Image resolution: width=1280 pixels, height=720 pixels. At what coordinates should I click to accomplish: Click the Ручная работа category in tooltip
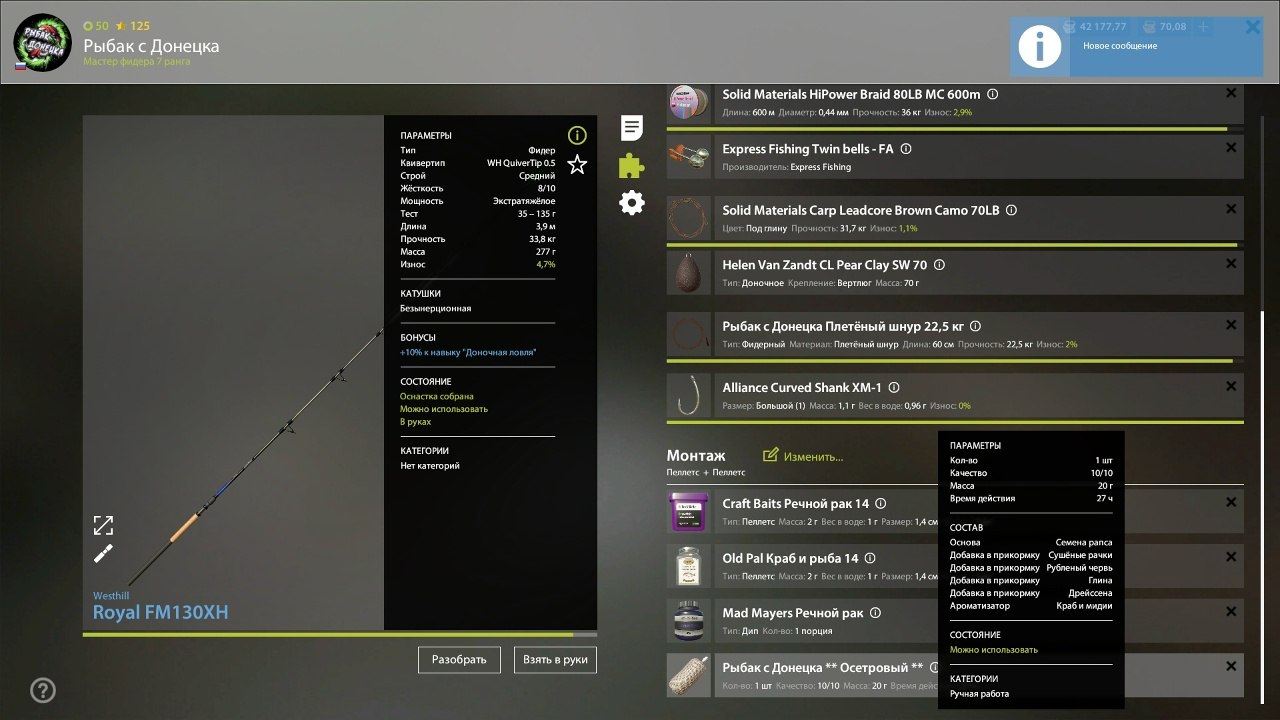(x=979, y=694)
